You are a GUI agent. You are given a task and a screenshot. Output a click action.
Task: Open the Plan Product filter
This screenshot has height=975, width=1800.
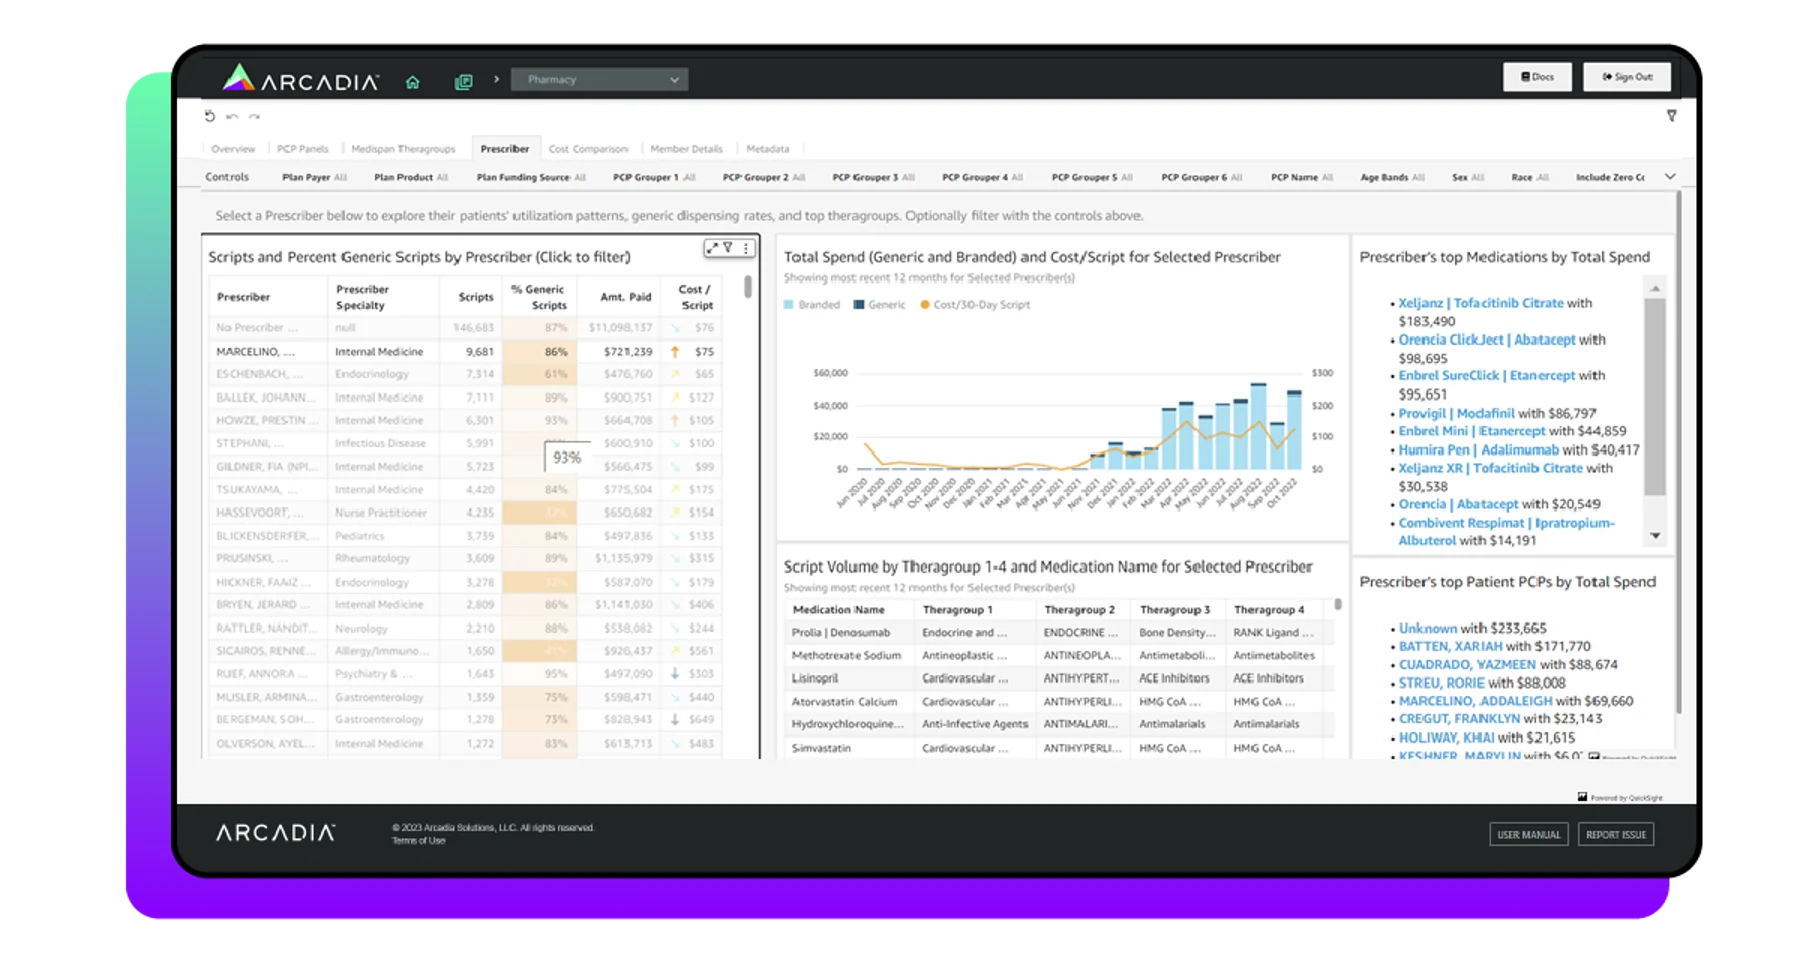411,177
